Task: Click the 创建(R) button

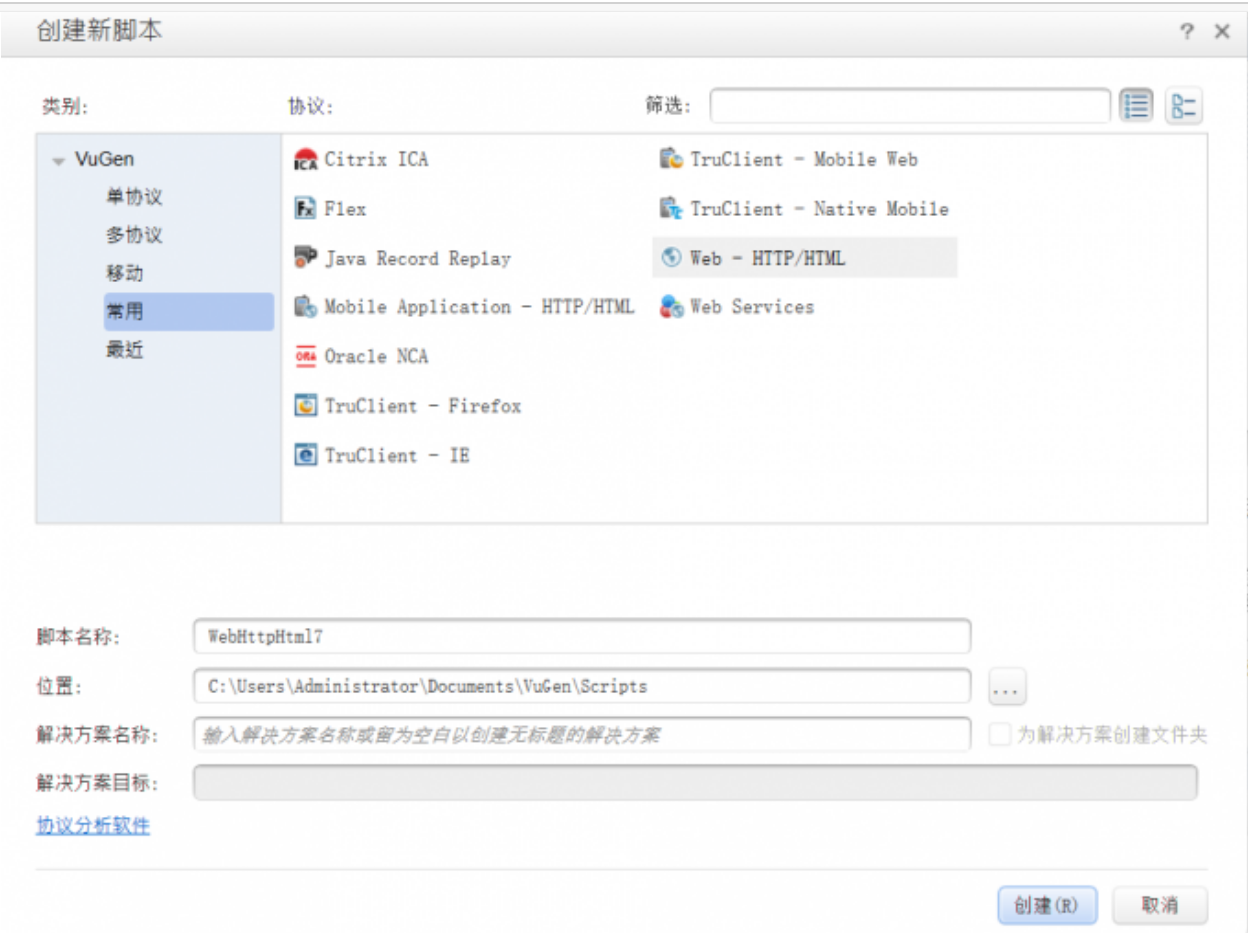Action: tap(1047, 905)
